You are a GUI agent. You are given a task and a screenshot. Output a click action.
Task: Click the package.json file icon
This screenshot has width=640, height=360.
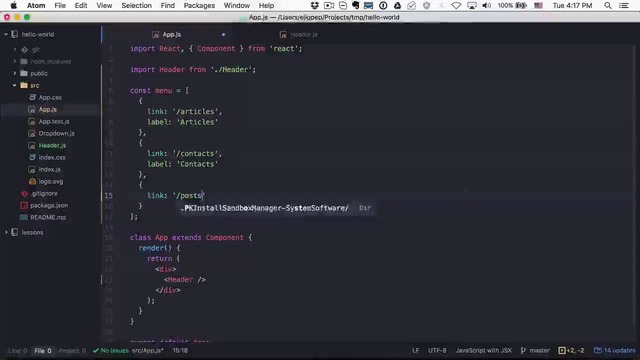(x=24, y=205)
